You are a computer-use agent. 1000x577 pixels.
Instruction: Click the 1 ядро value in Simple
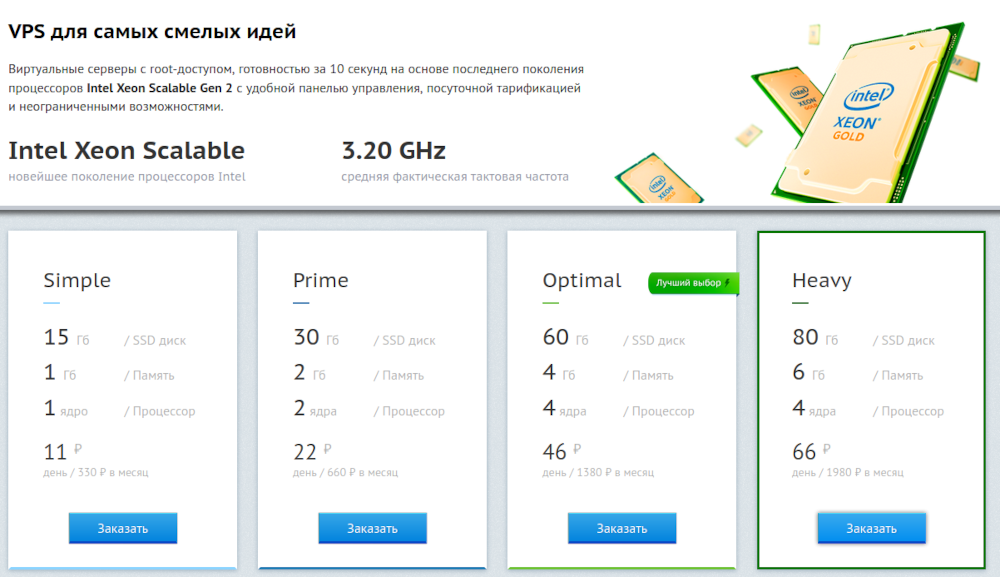pos(66,408)
